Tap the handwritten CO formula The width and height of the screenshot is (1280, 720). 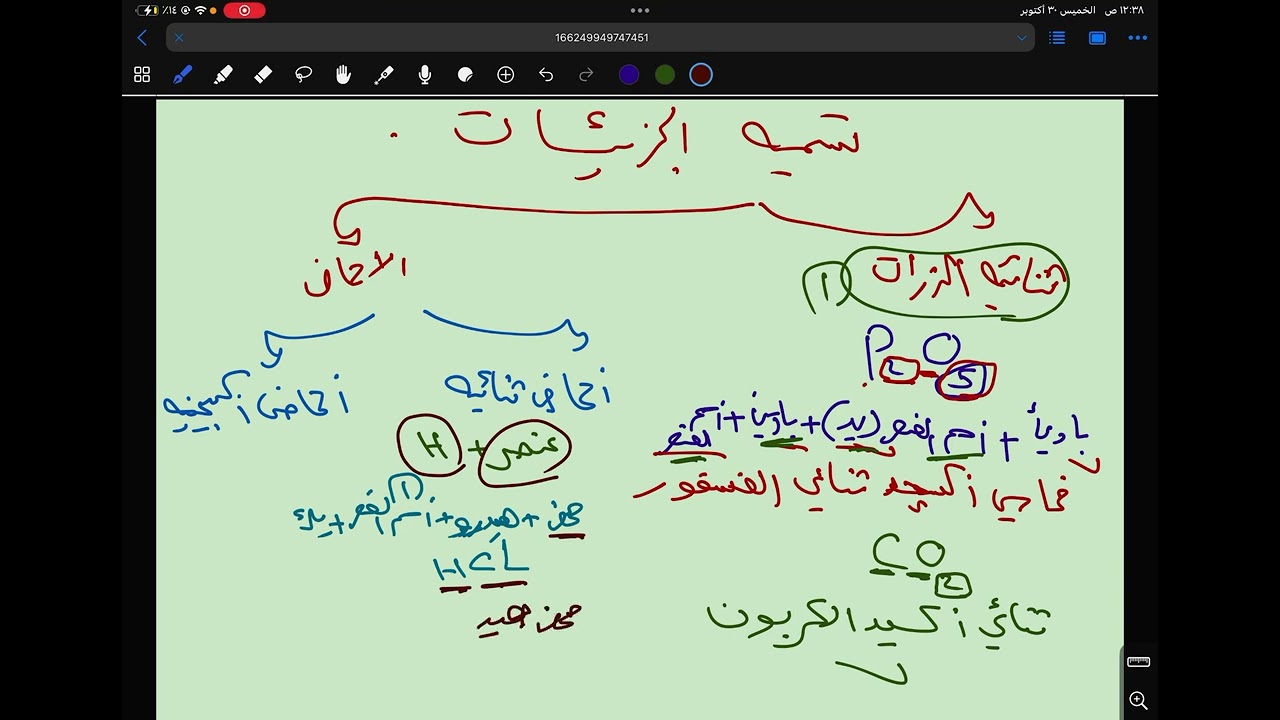point(908,557)
